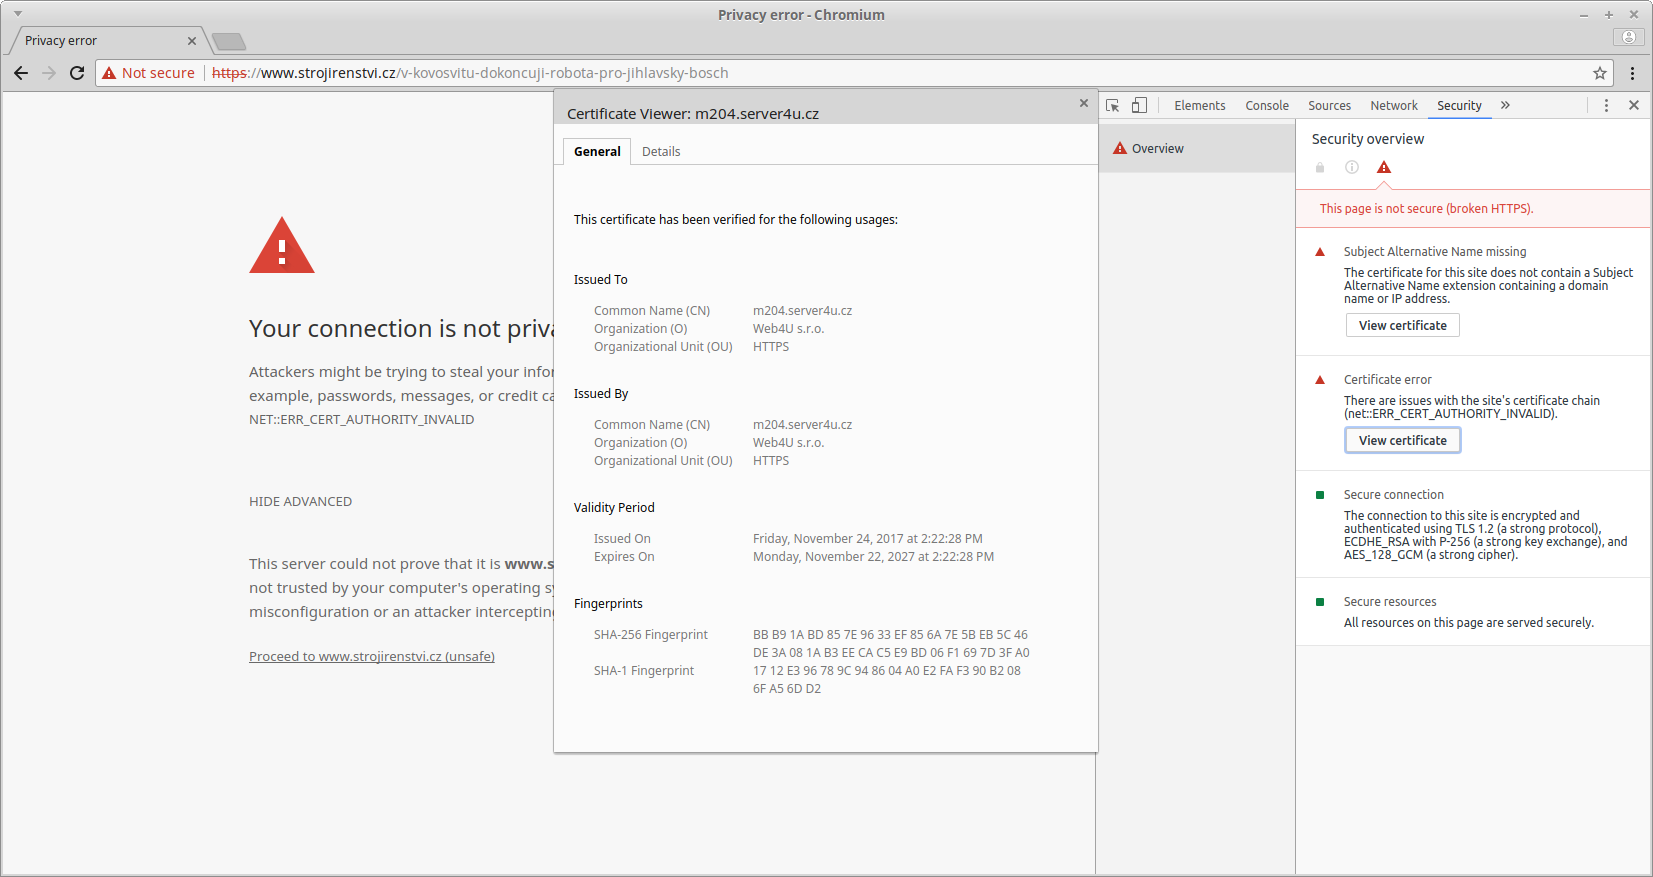Click the large red warning triangle on page
The height and width of the screenshot is (877, 1653).
[282, 245]
